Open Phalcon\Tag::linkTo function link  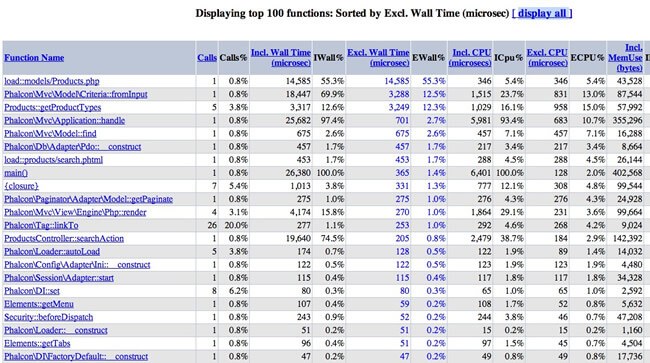pos(41,225)
